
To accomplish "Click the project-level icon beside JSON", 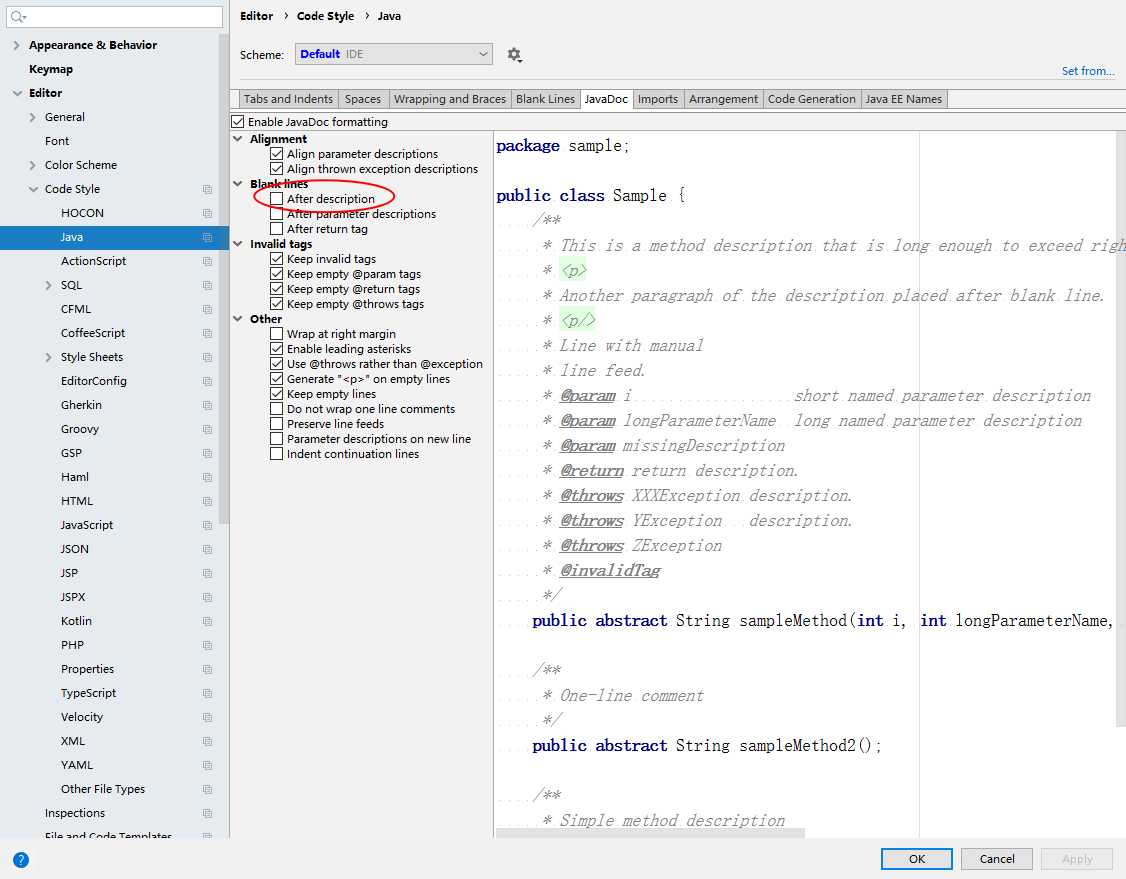I will 208,549.
